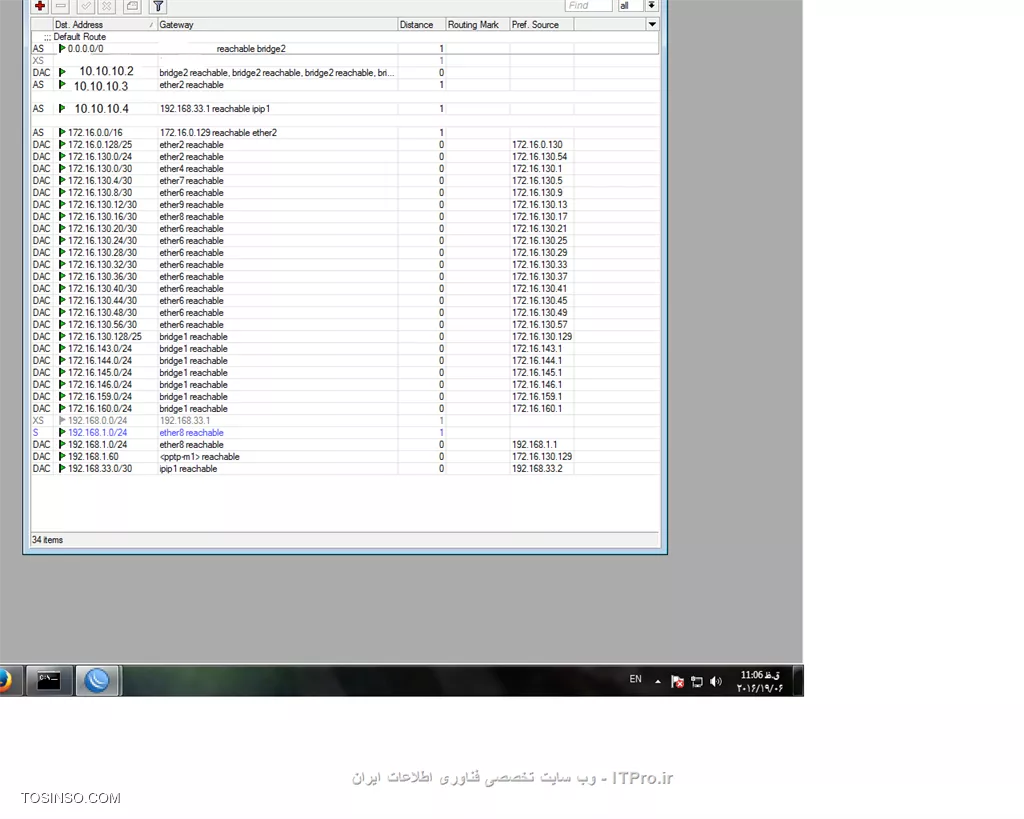
Task: Click the pref. source value 192.168.1.1
Action: coord(534,444)
